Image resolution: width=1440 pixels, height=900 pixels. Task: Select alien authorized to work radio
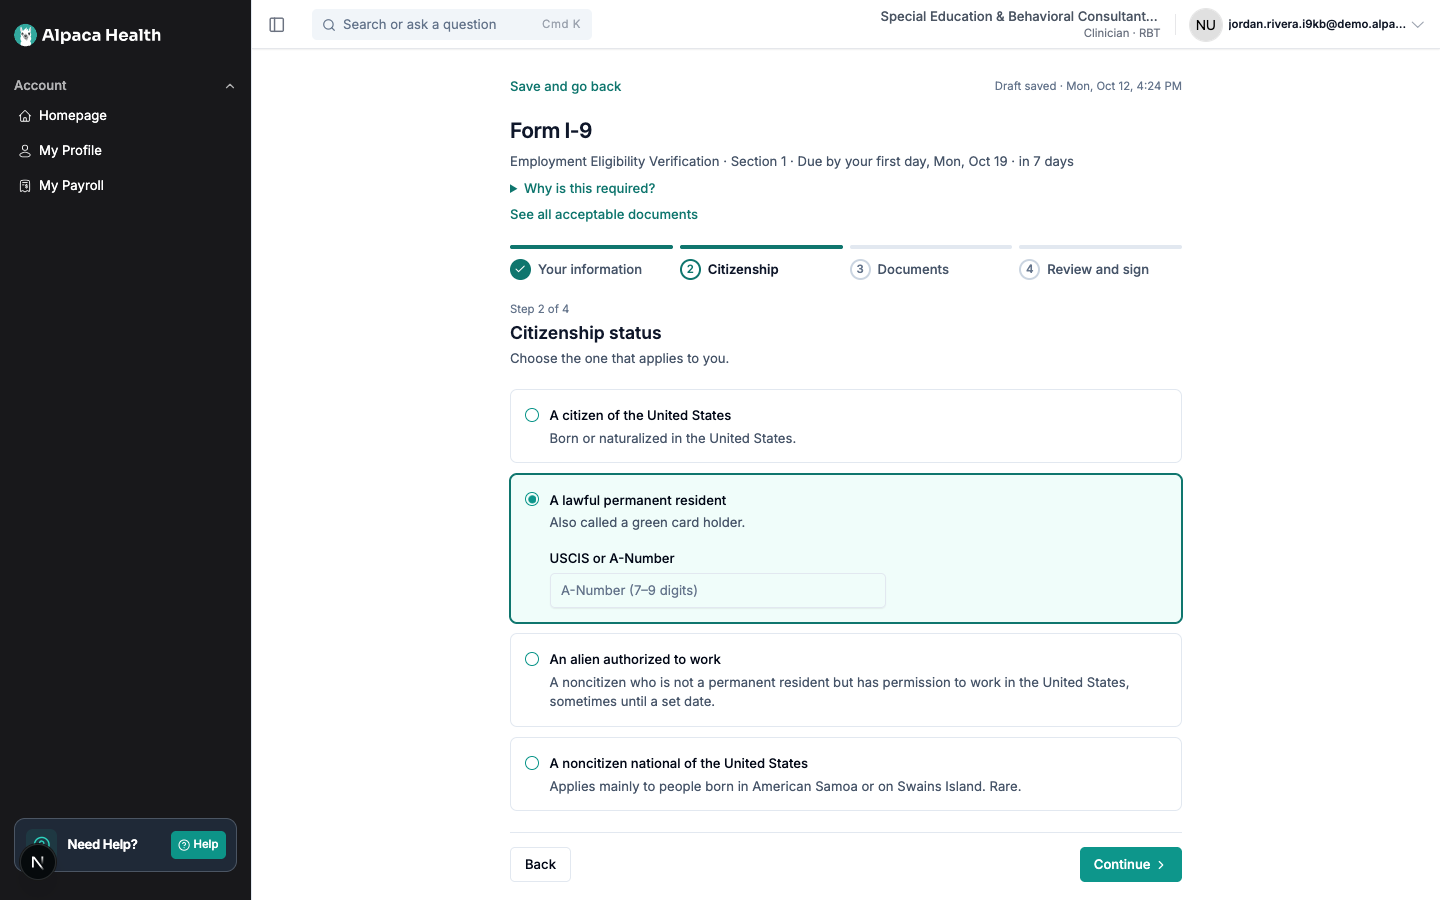point(532,659)
